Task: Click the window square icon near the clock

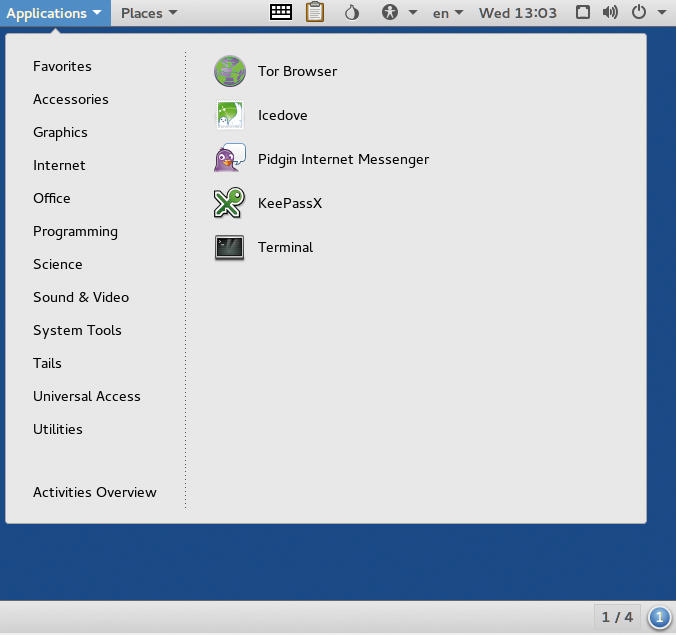Action: tap(583, 13)
